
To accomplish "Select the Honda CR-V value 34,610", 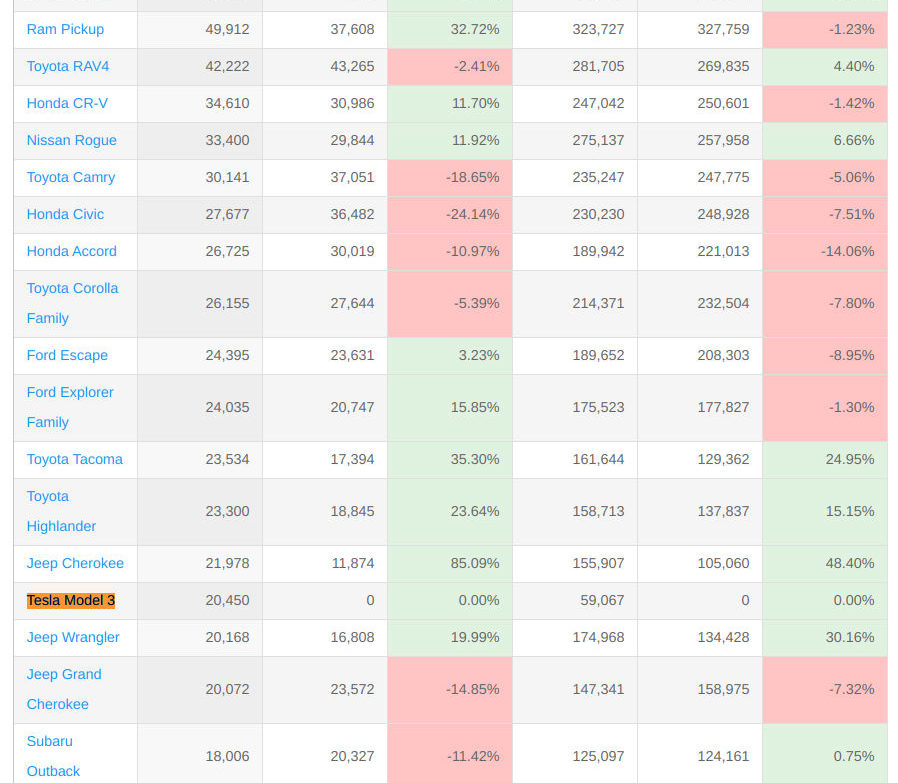I will point(200,104).
